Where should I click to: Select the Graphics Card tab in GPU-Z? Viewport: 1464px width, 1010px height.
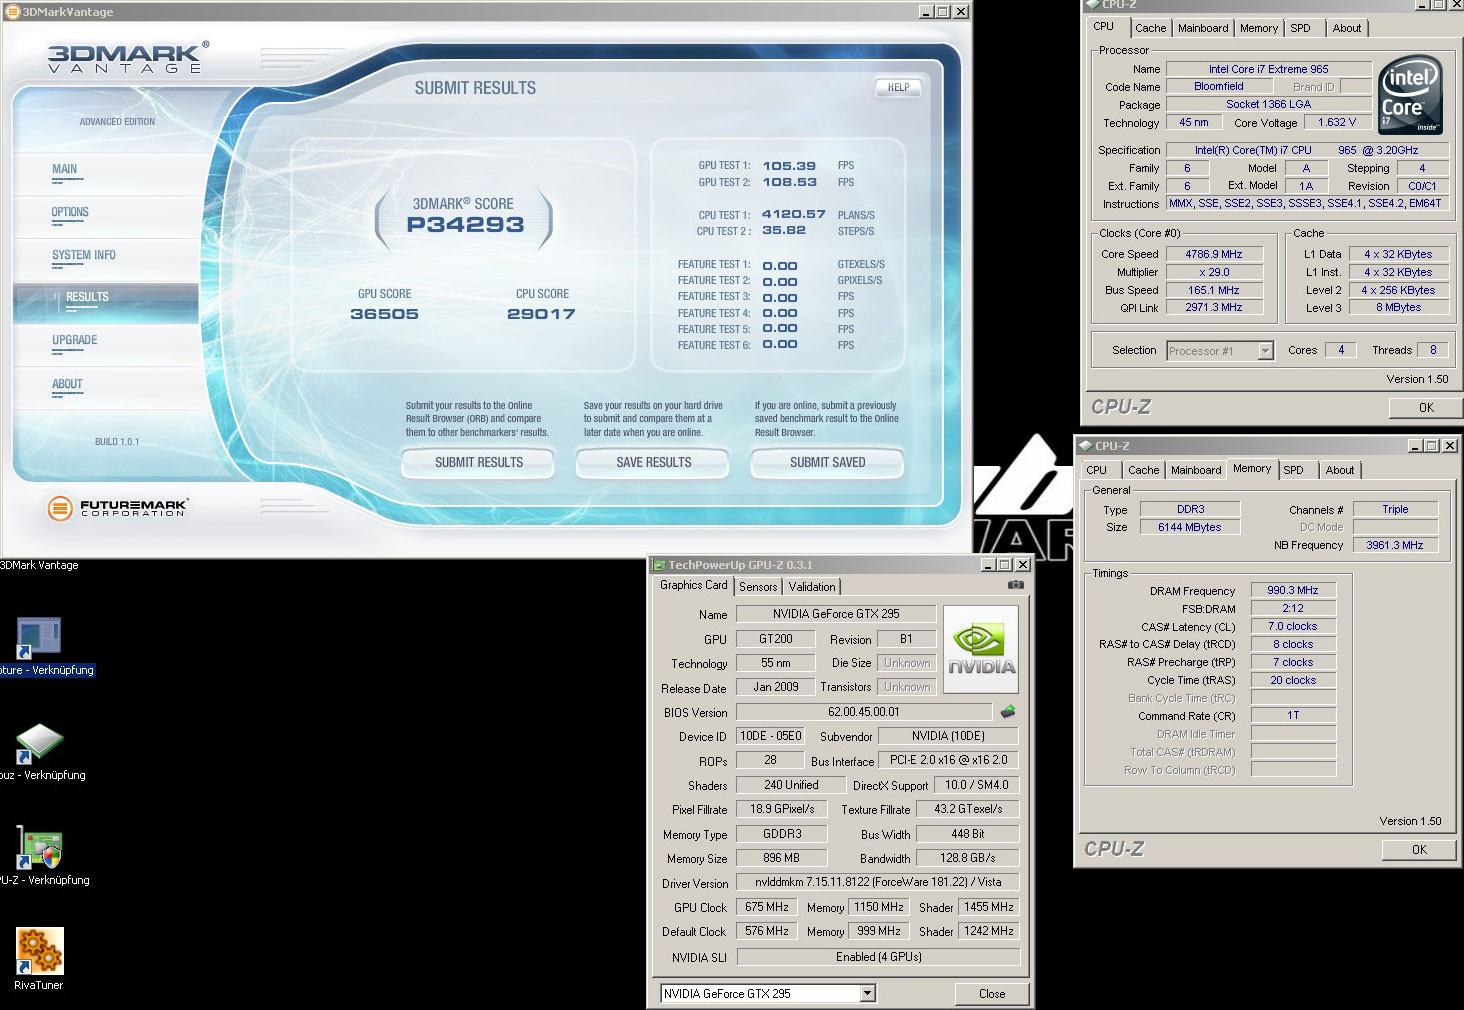pos(693,585)
